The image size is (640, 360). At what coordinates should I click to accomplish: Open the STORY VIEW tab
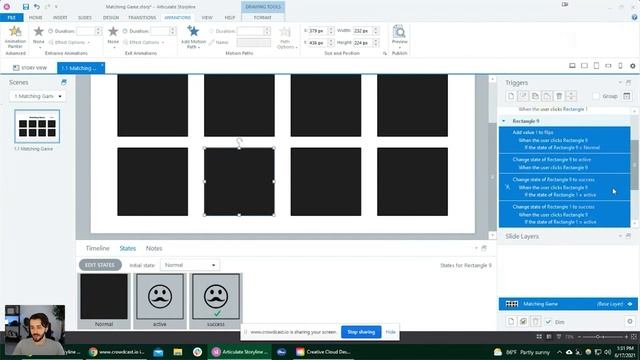(x=30, y=68)
